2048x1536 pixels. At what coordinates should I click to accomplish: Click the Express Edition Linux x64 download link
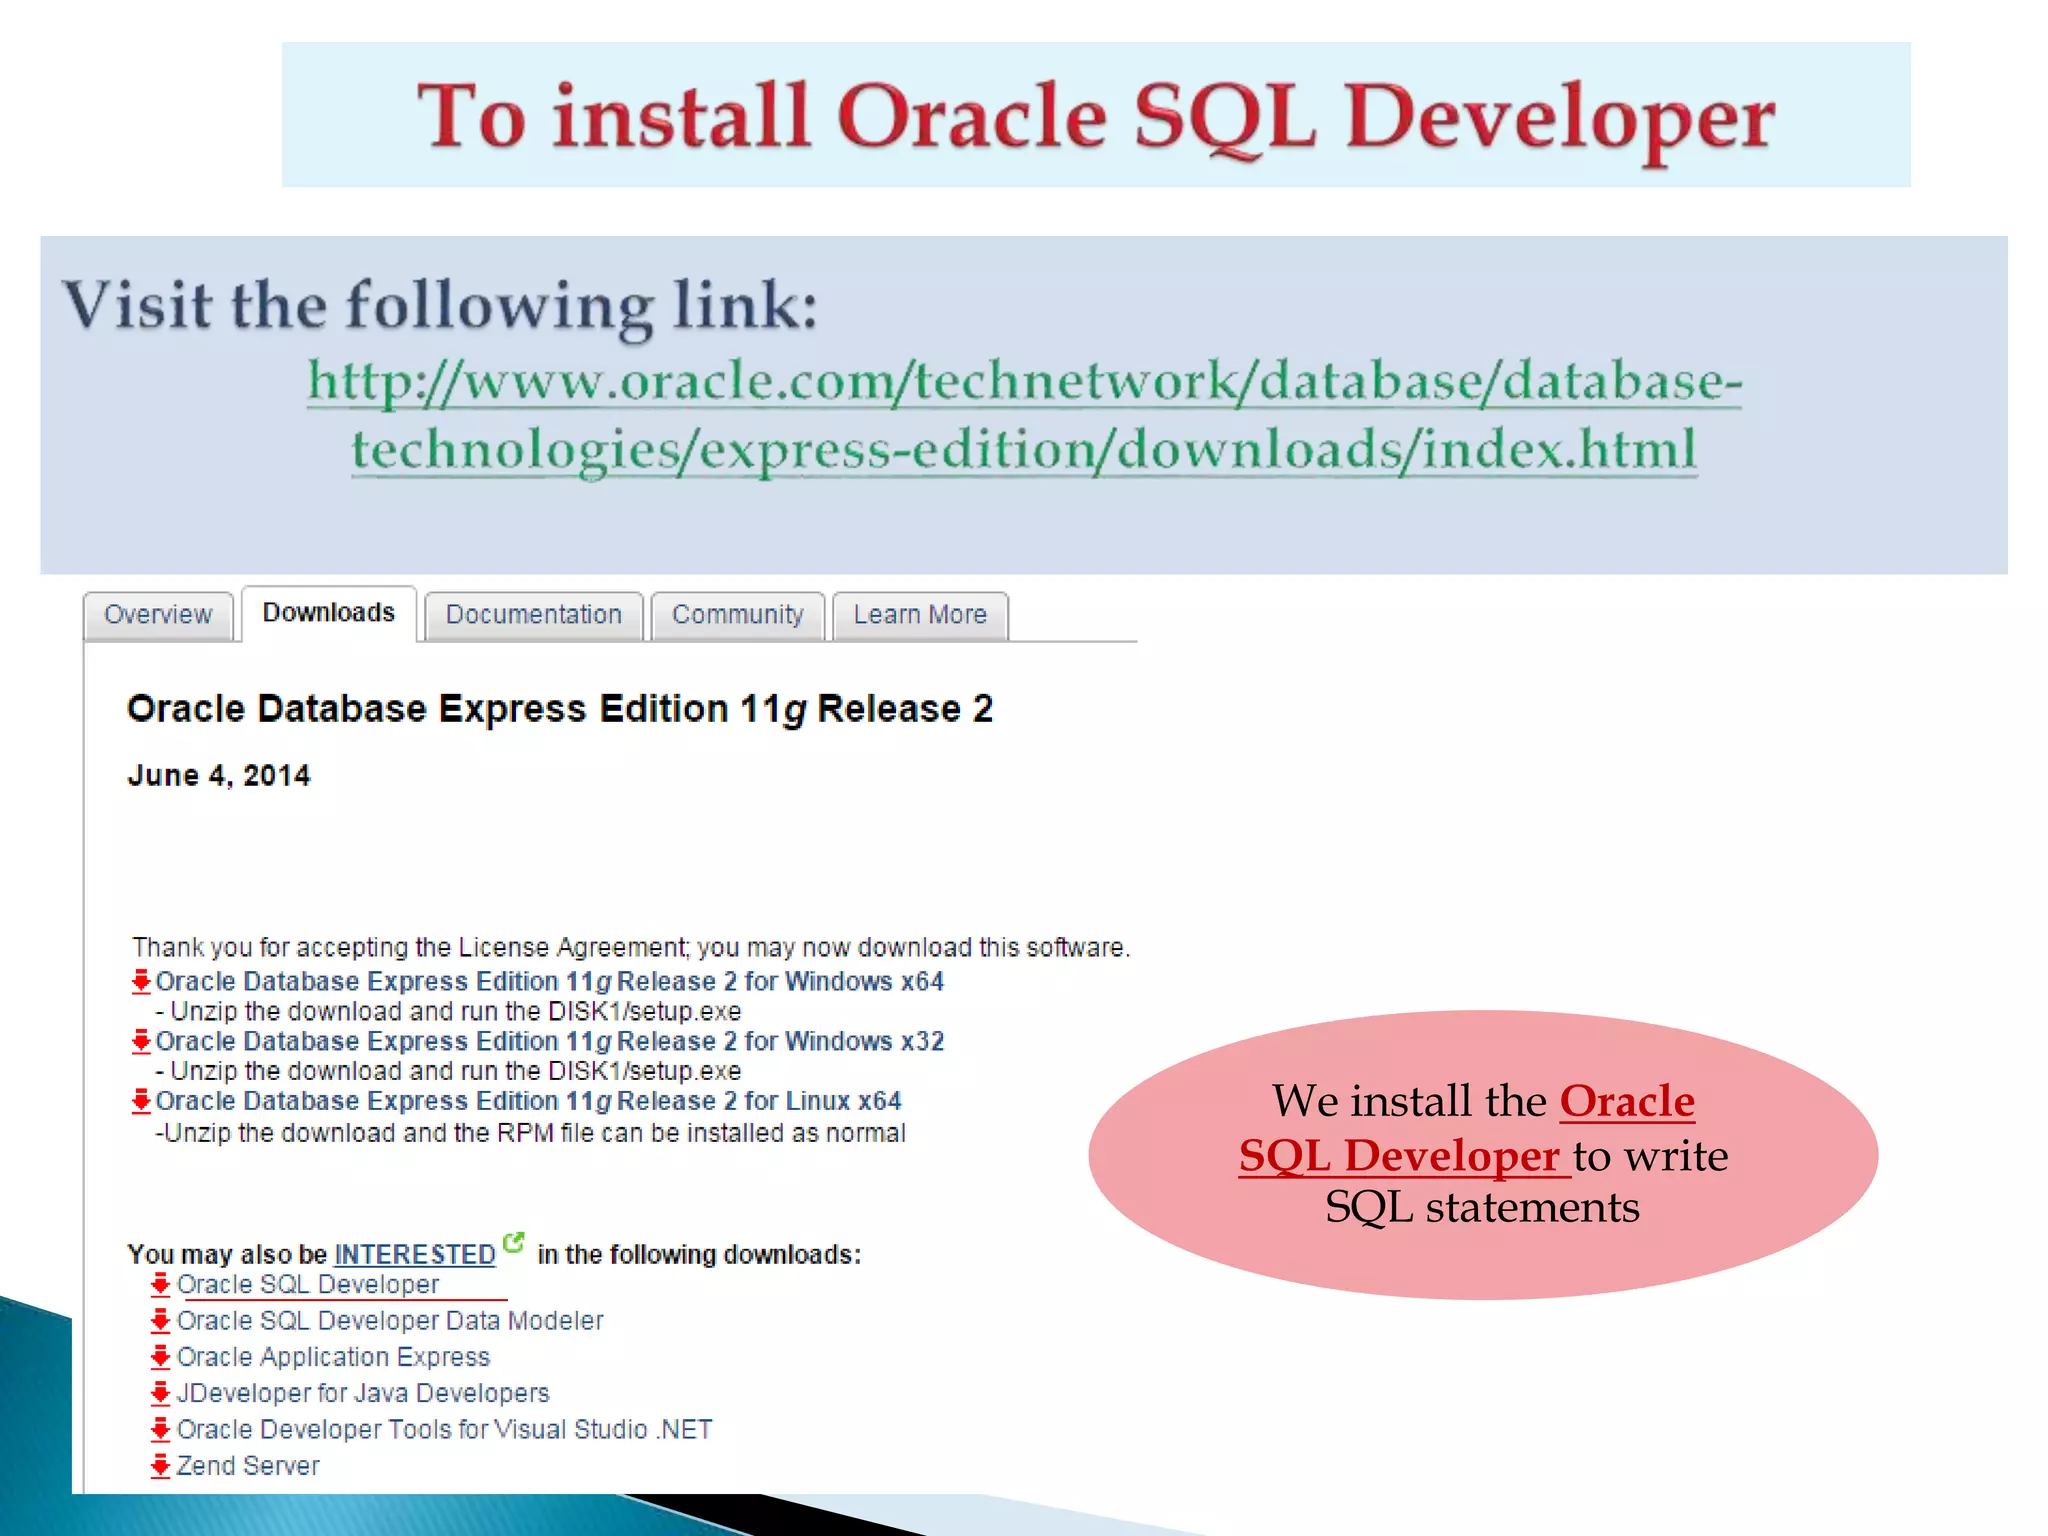(528, 1101)
